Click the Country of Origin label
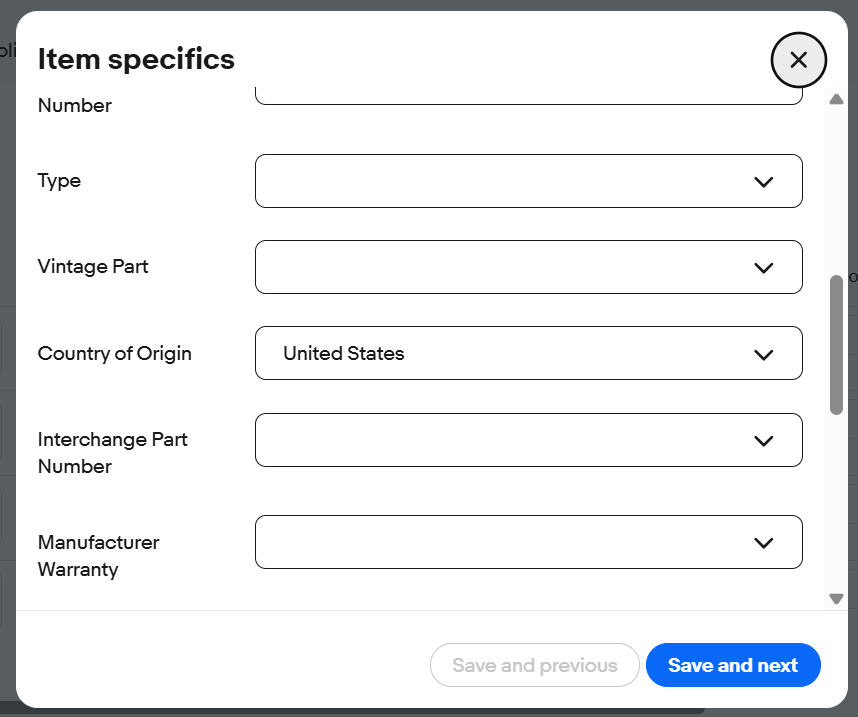The width and height of the screenshot is (858, 717). [115, 353]
